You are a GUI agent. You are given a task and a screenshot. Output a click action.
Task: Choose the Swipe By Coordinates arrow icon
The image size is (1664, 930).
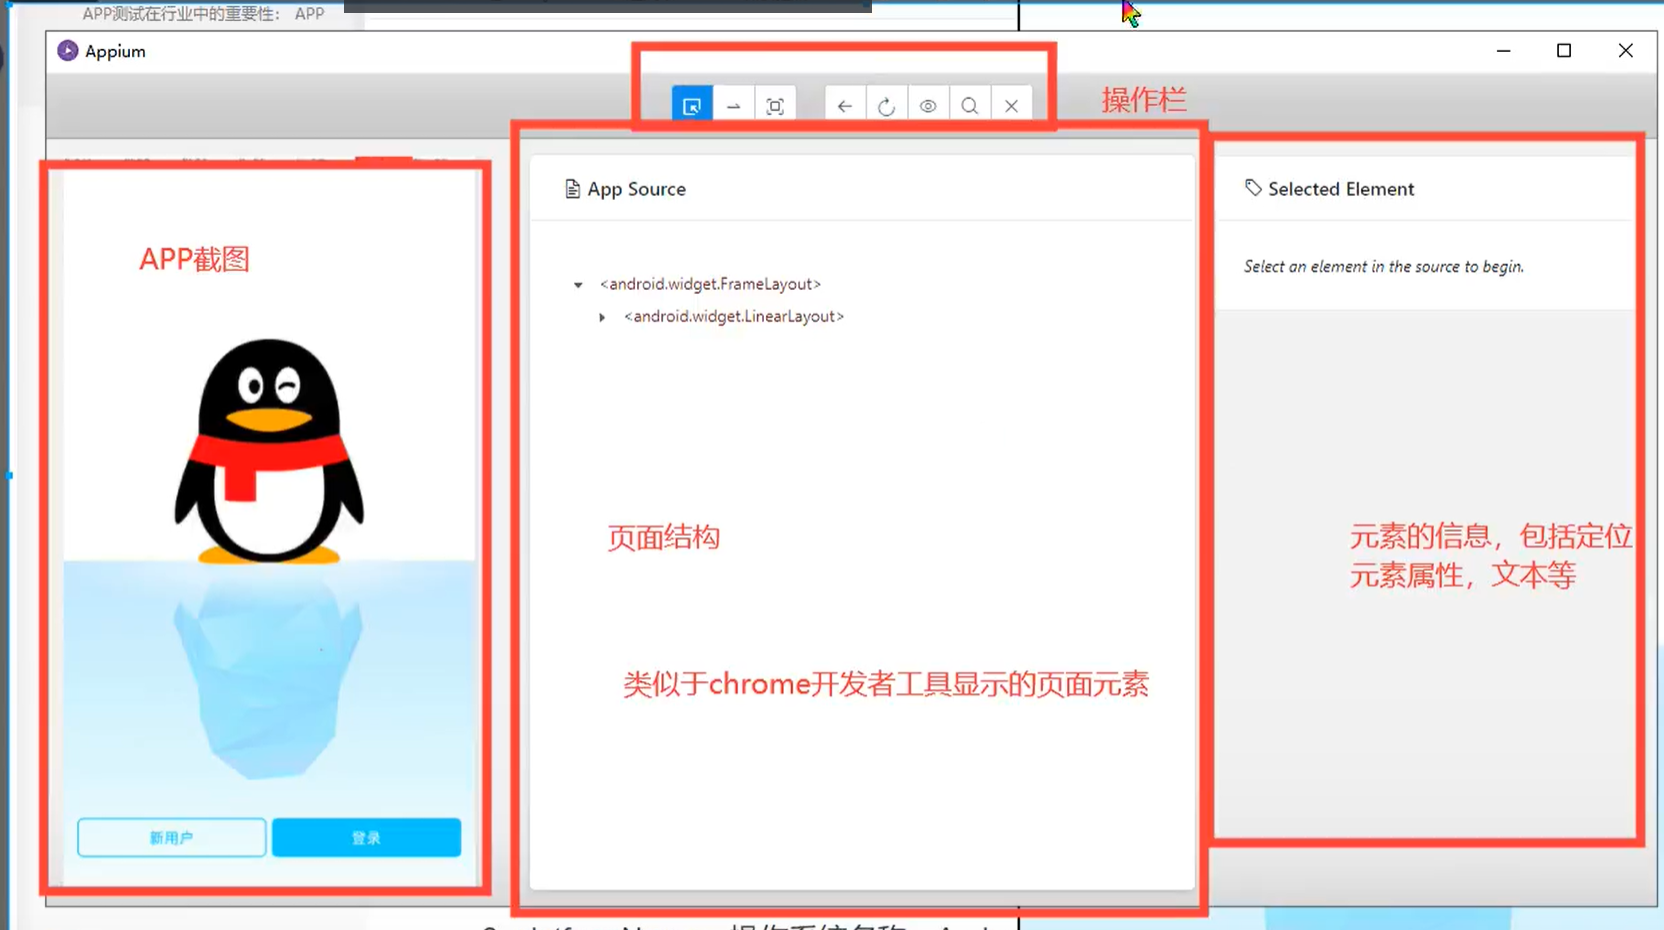pos(734,106)
